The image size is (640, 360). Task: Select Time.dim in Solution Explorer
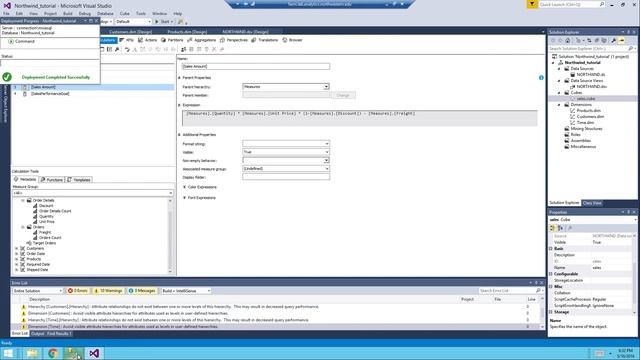pyautogui.click(x=585, y=122)
